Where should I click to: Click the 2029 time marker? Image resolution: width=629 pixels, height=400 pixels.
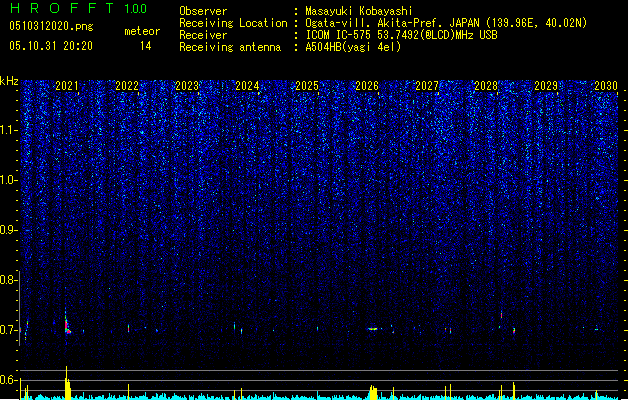click(546, 86)
